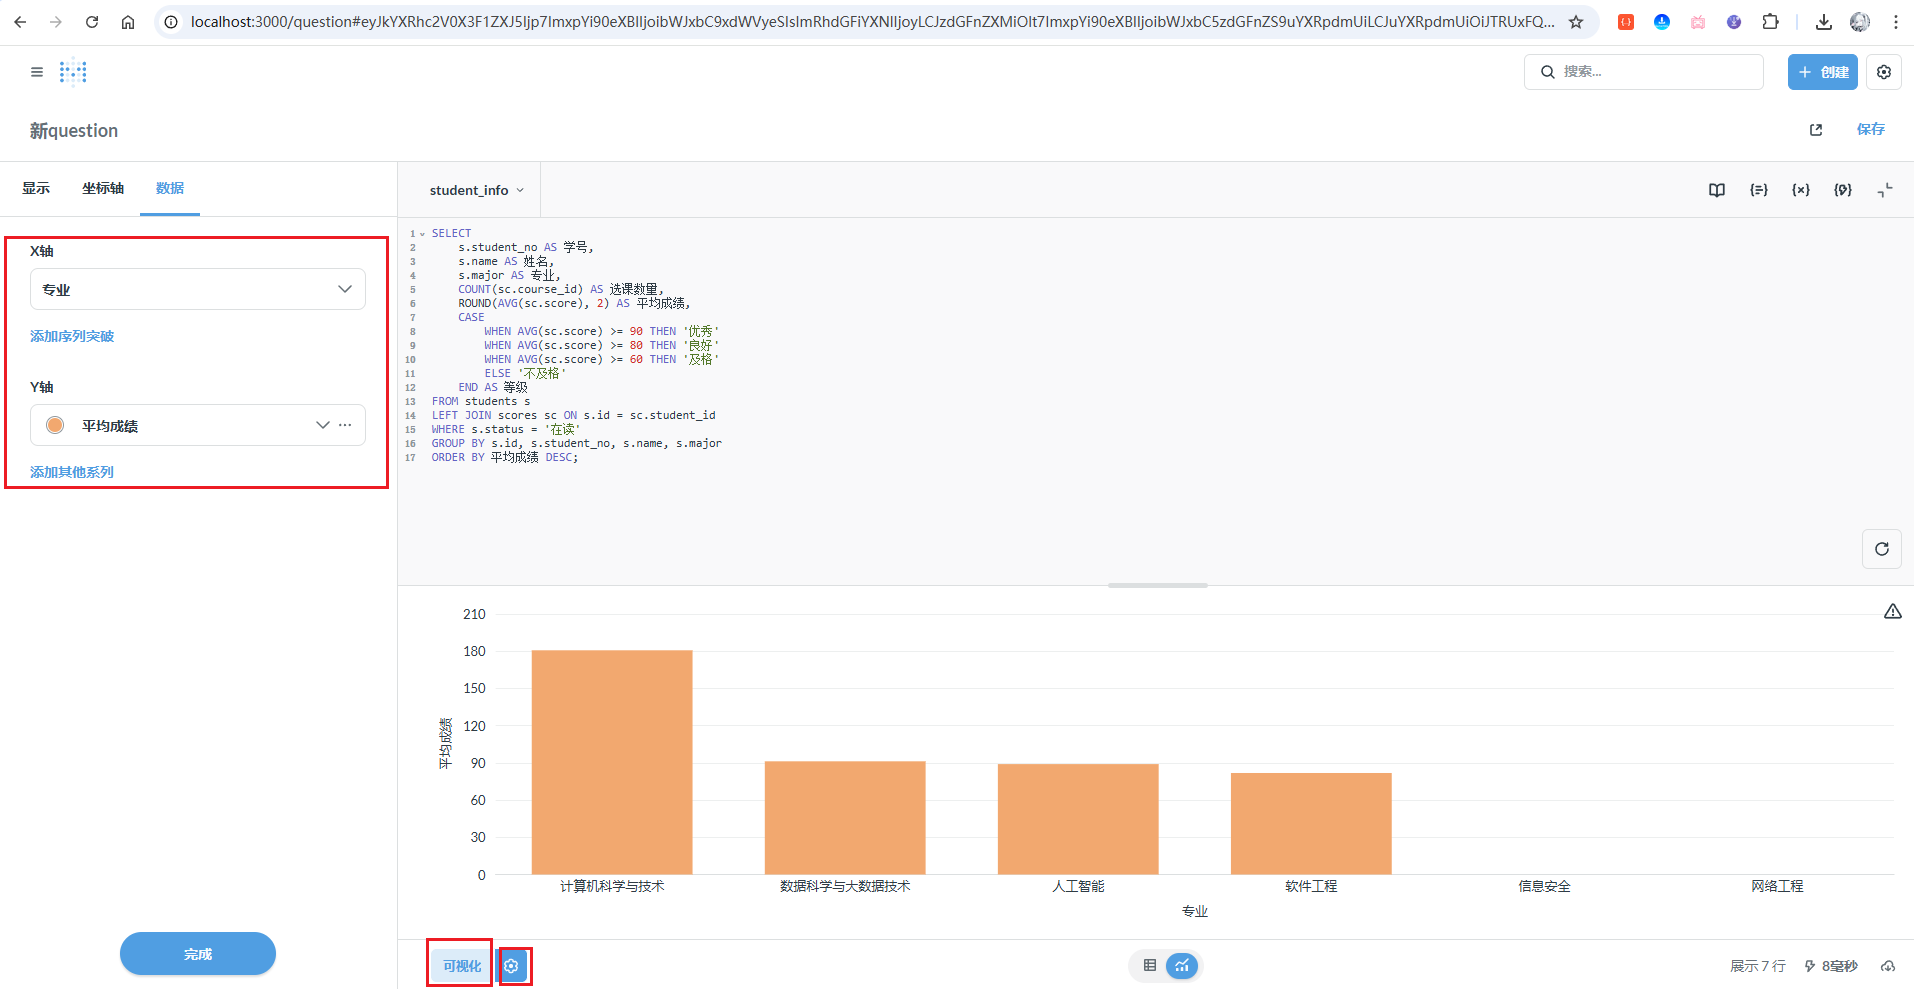Open the variables {x} panel

[x=1800, y=190]
